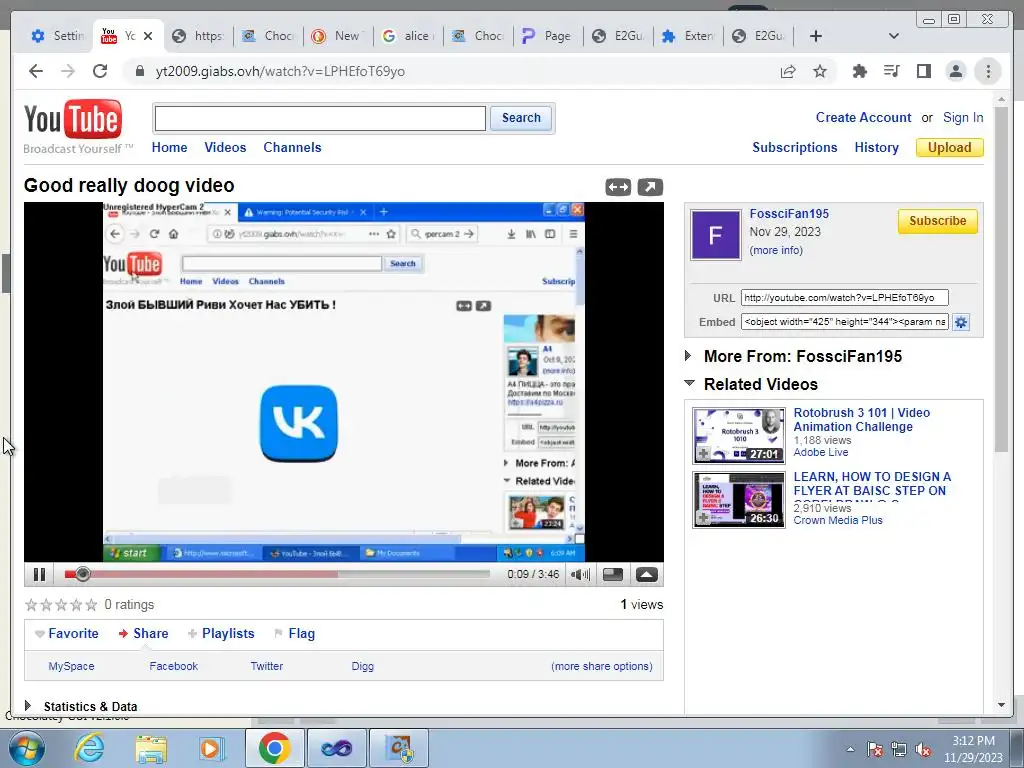Go back with the browser back arrow
1024x768 pixels.
pos(36,71)
